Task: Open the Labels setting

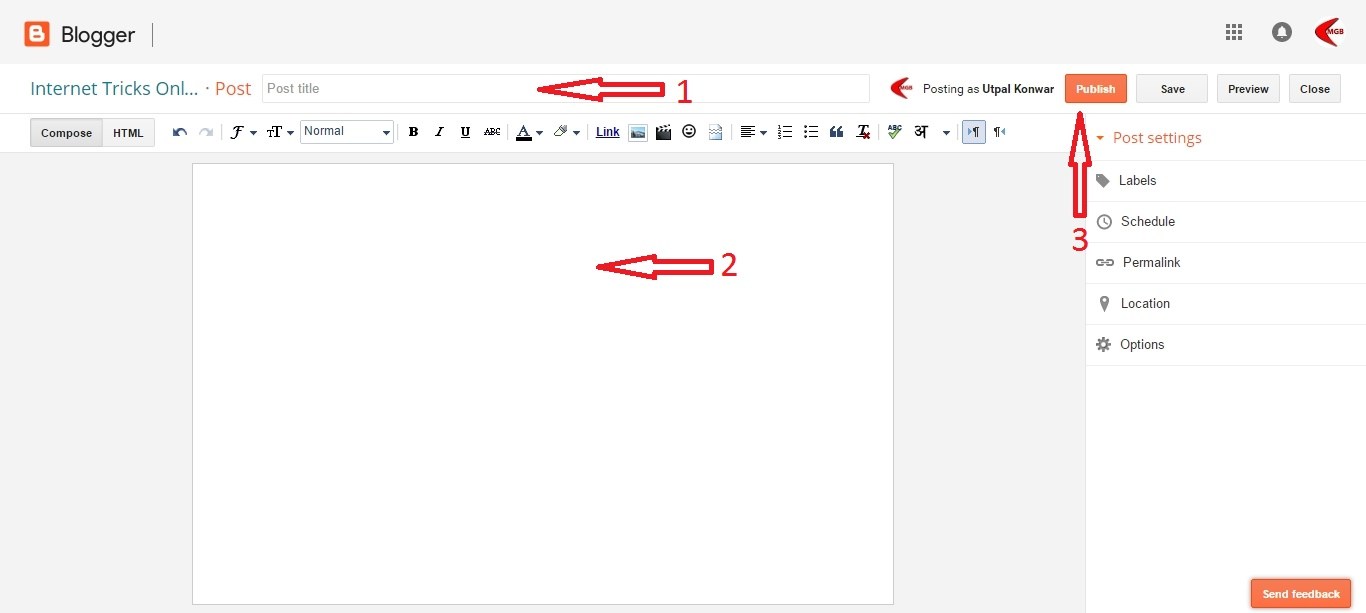Action: coord(1137,181)
